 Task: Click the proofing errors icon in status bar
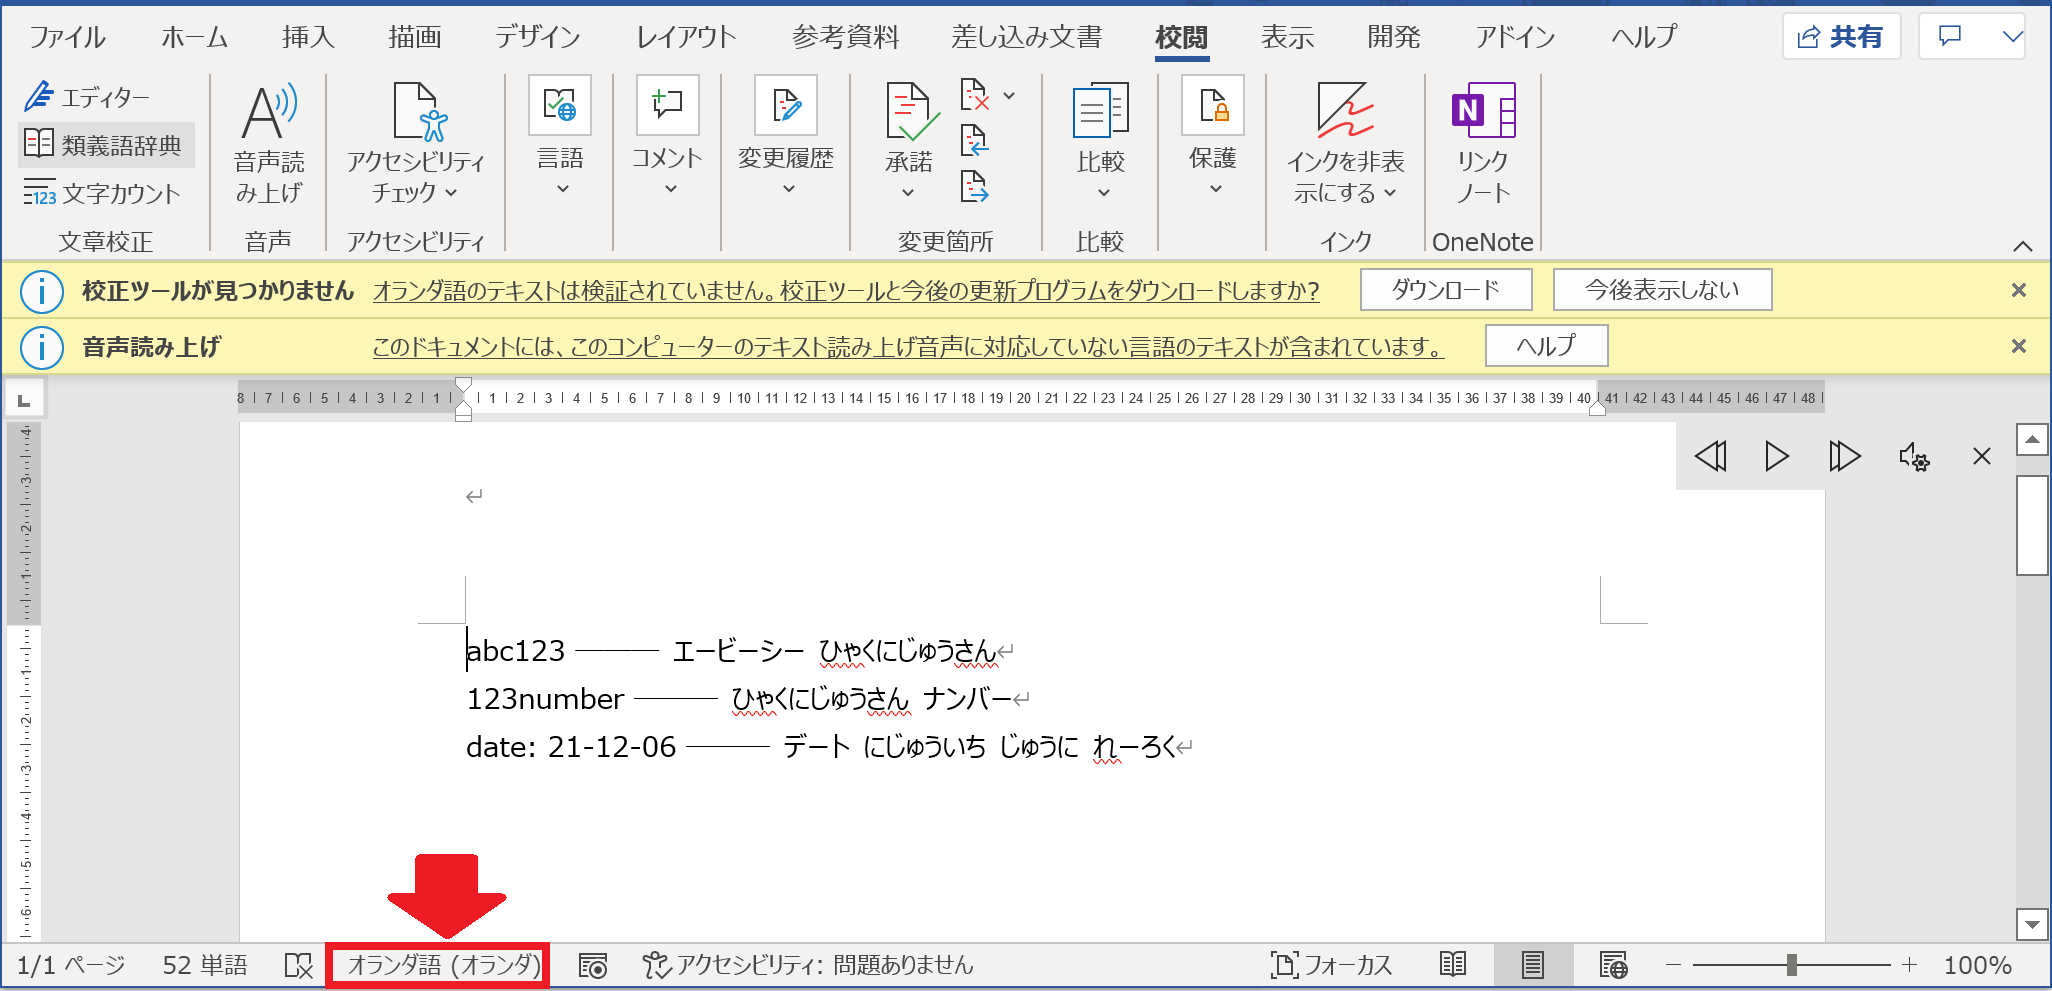(x=298, y=965)
